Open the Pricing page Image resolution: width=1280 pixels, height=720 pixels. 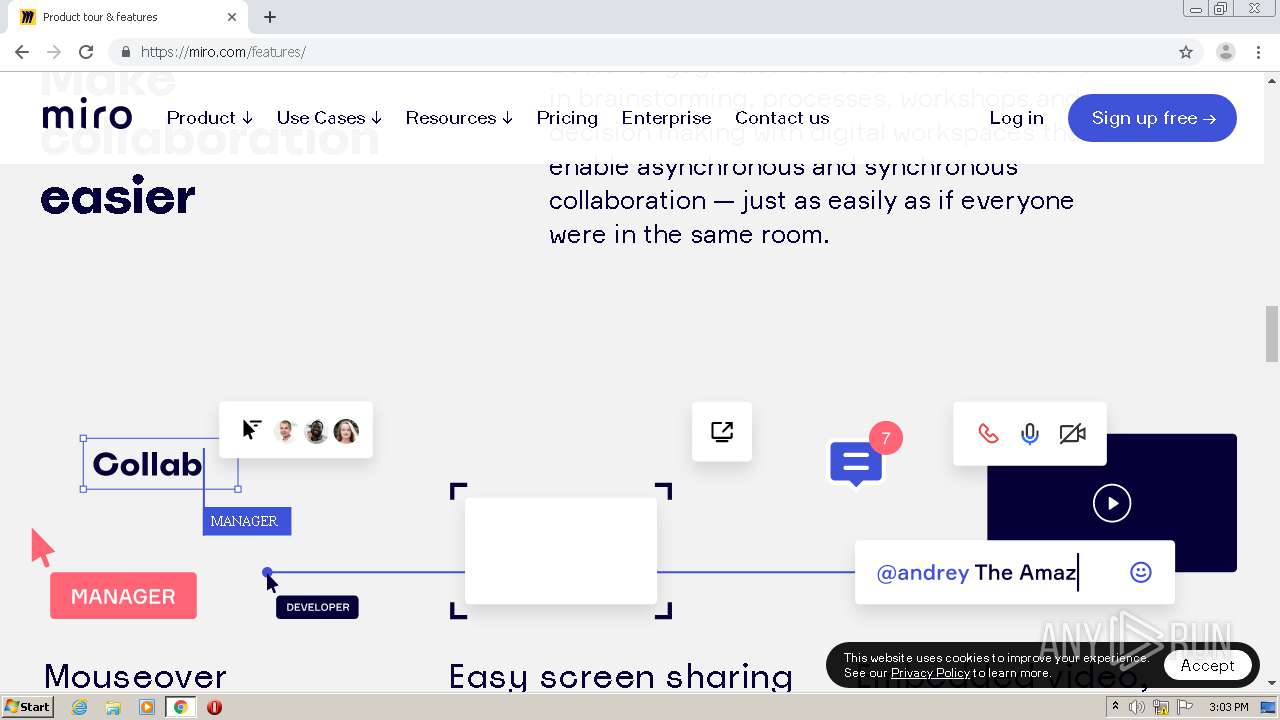(567, 118)
